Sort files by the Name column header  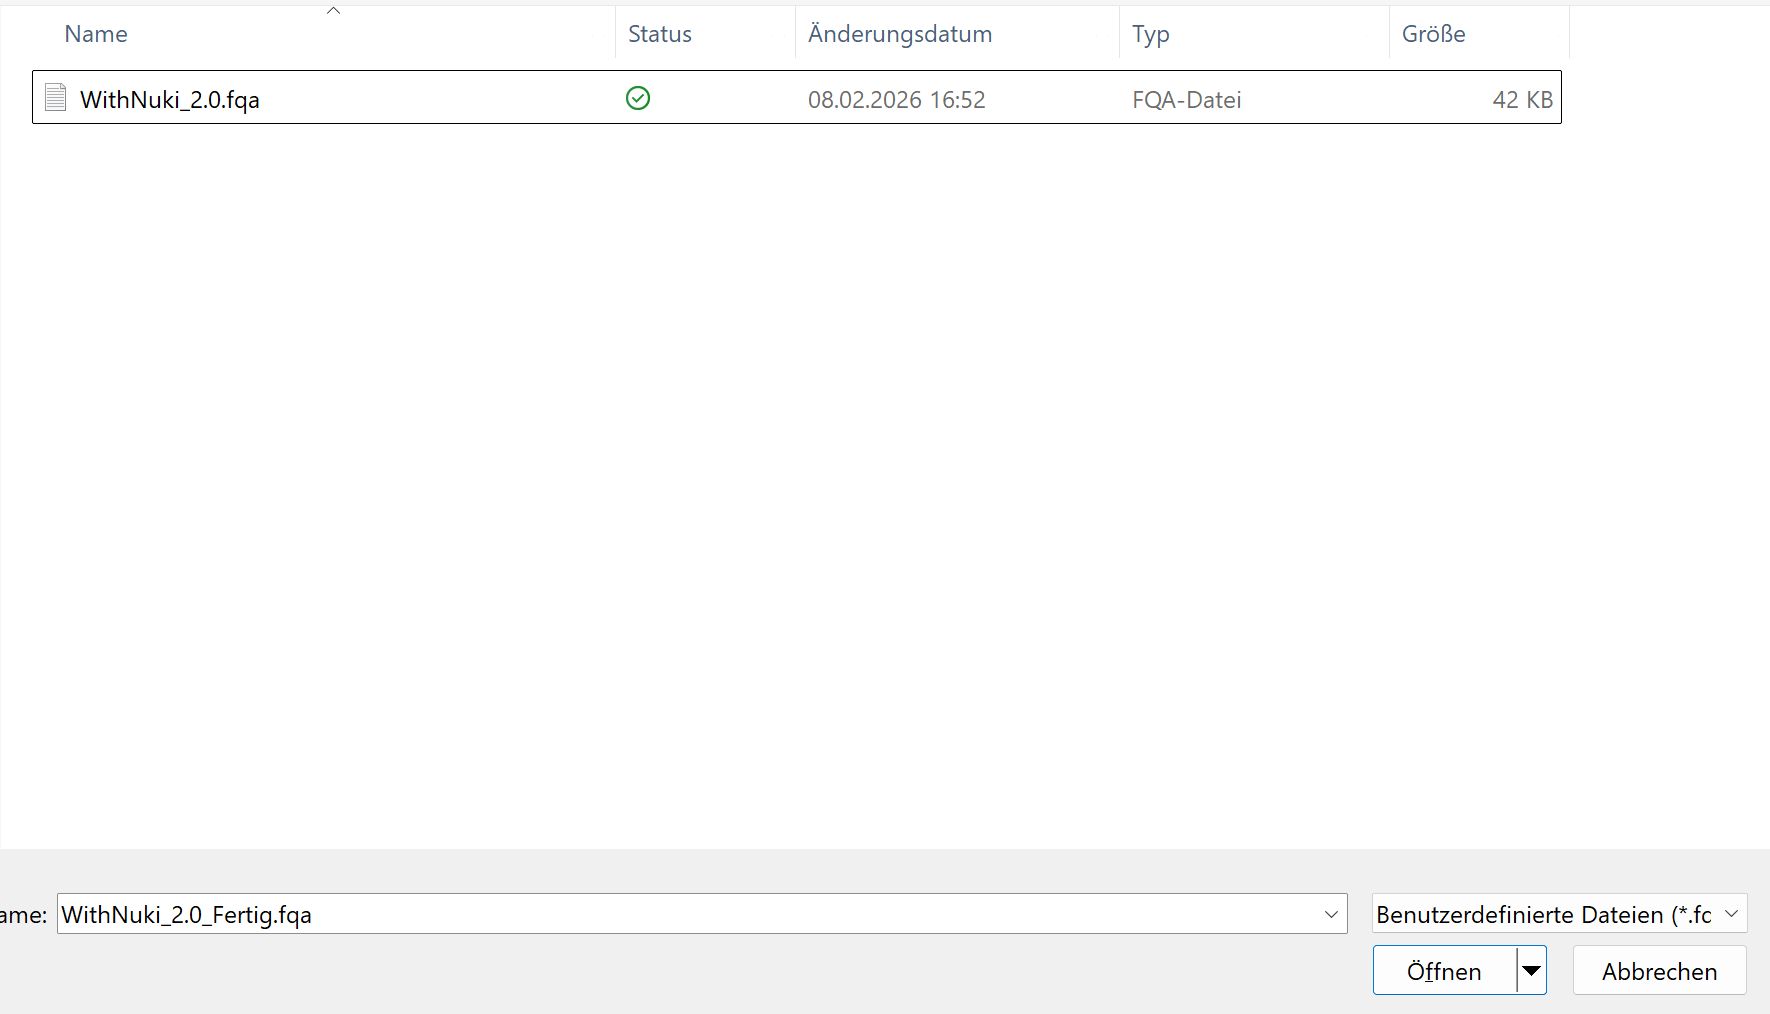96,34
